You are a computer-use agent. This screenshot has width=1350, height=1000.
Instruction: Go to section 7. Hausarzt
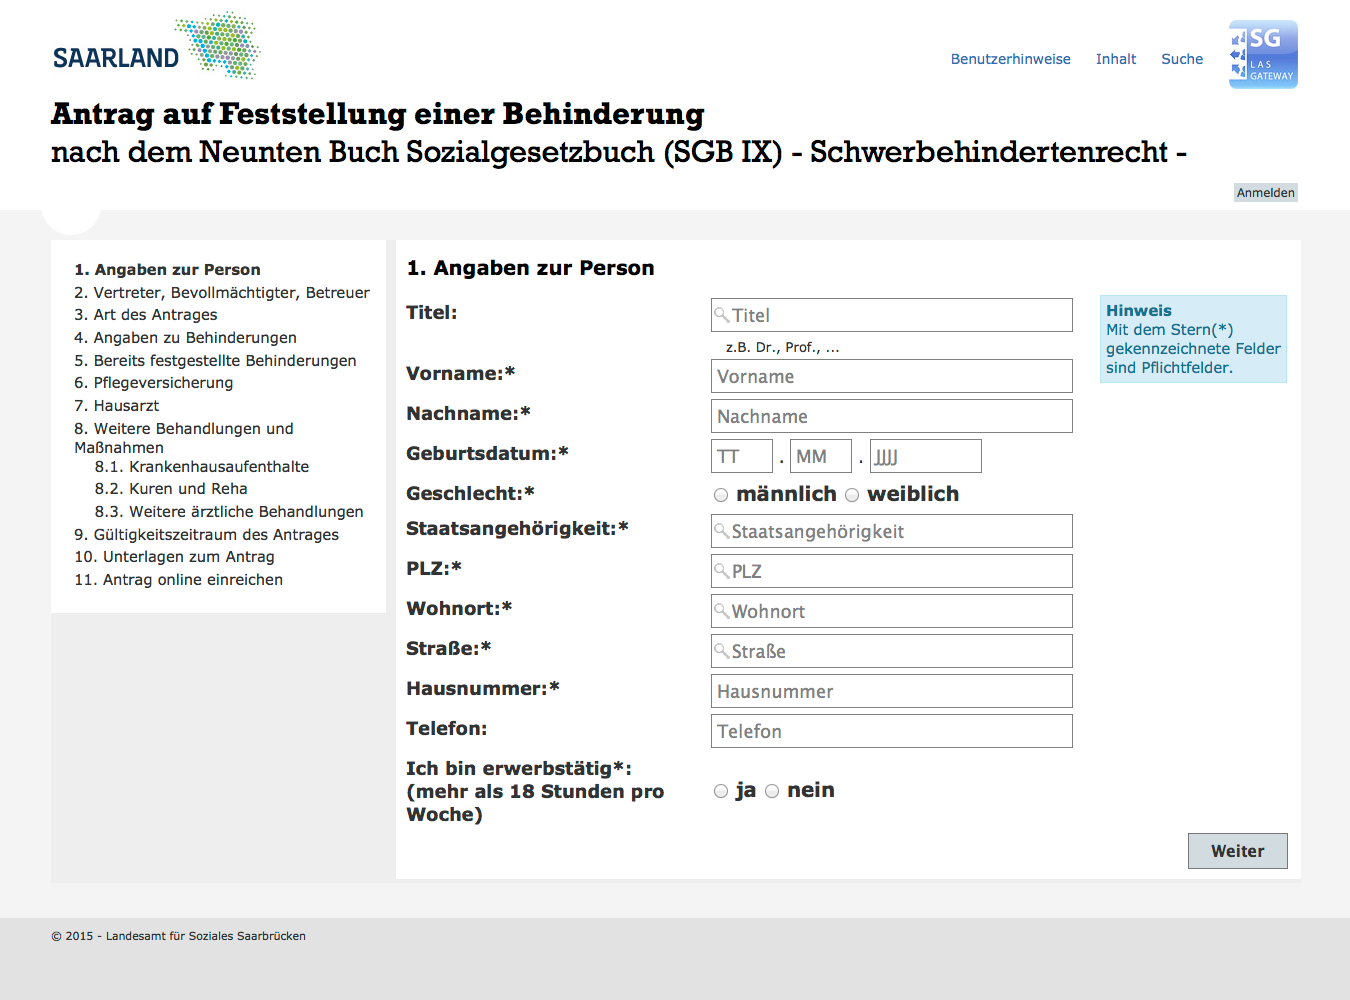(x=116, y=406)
